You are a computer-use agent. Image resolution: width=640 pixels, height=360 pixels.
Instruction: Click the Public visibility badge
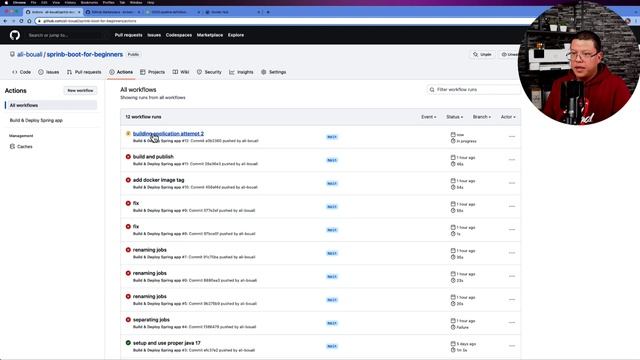point(133,54)
